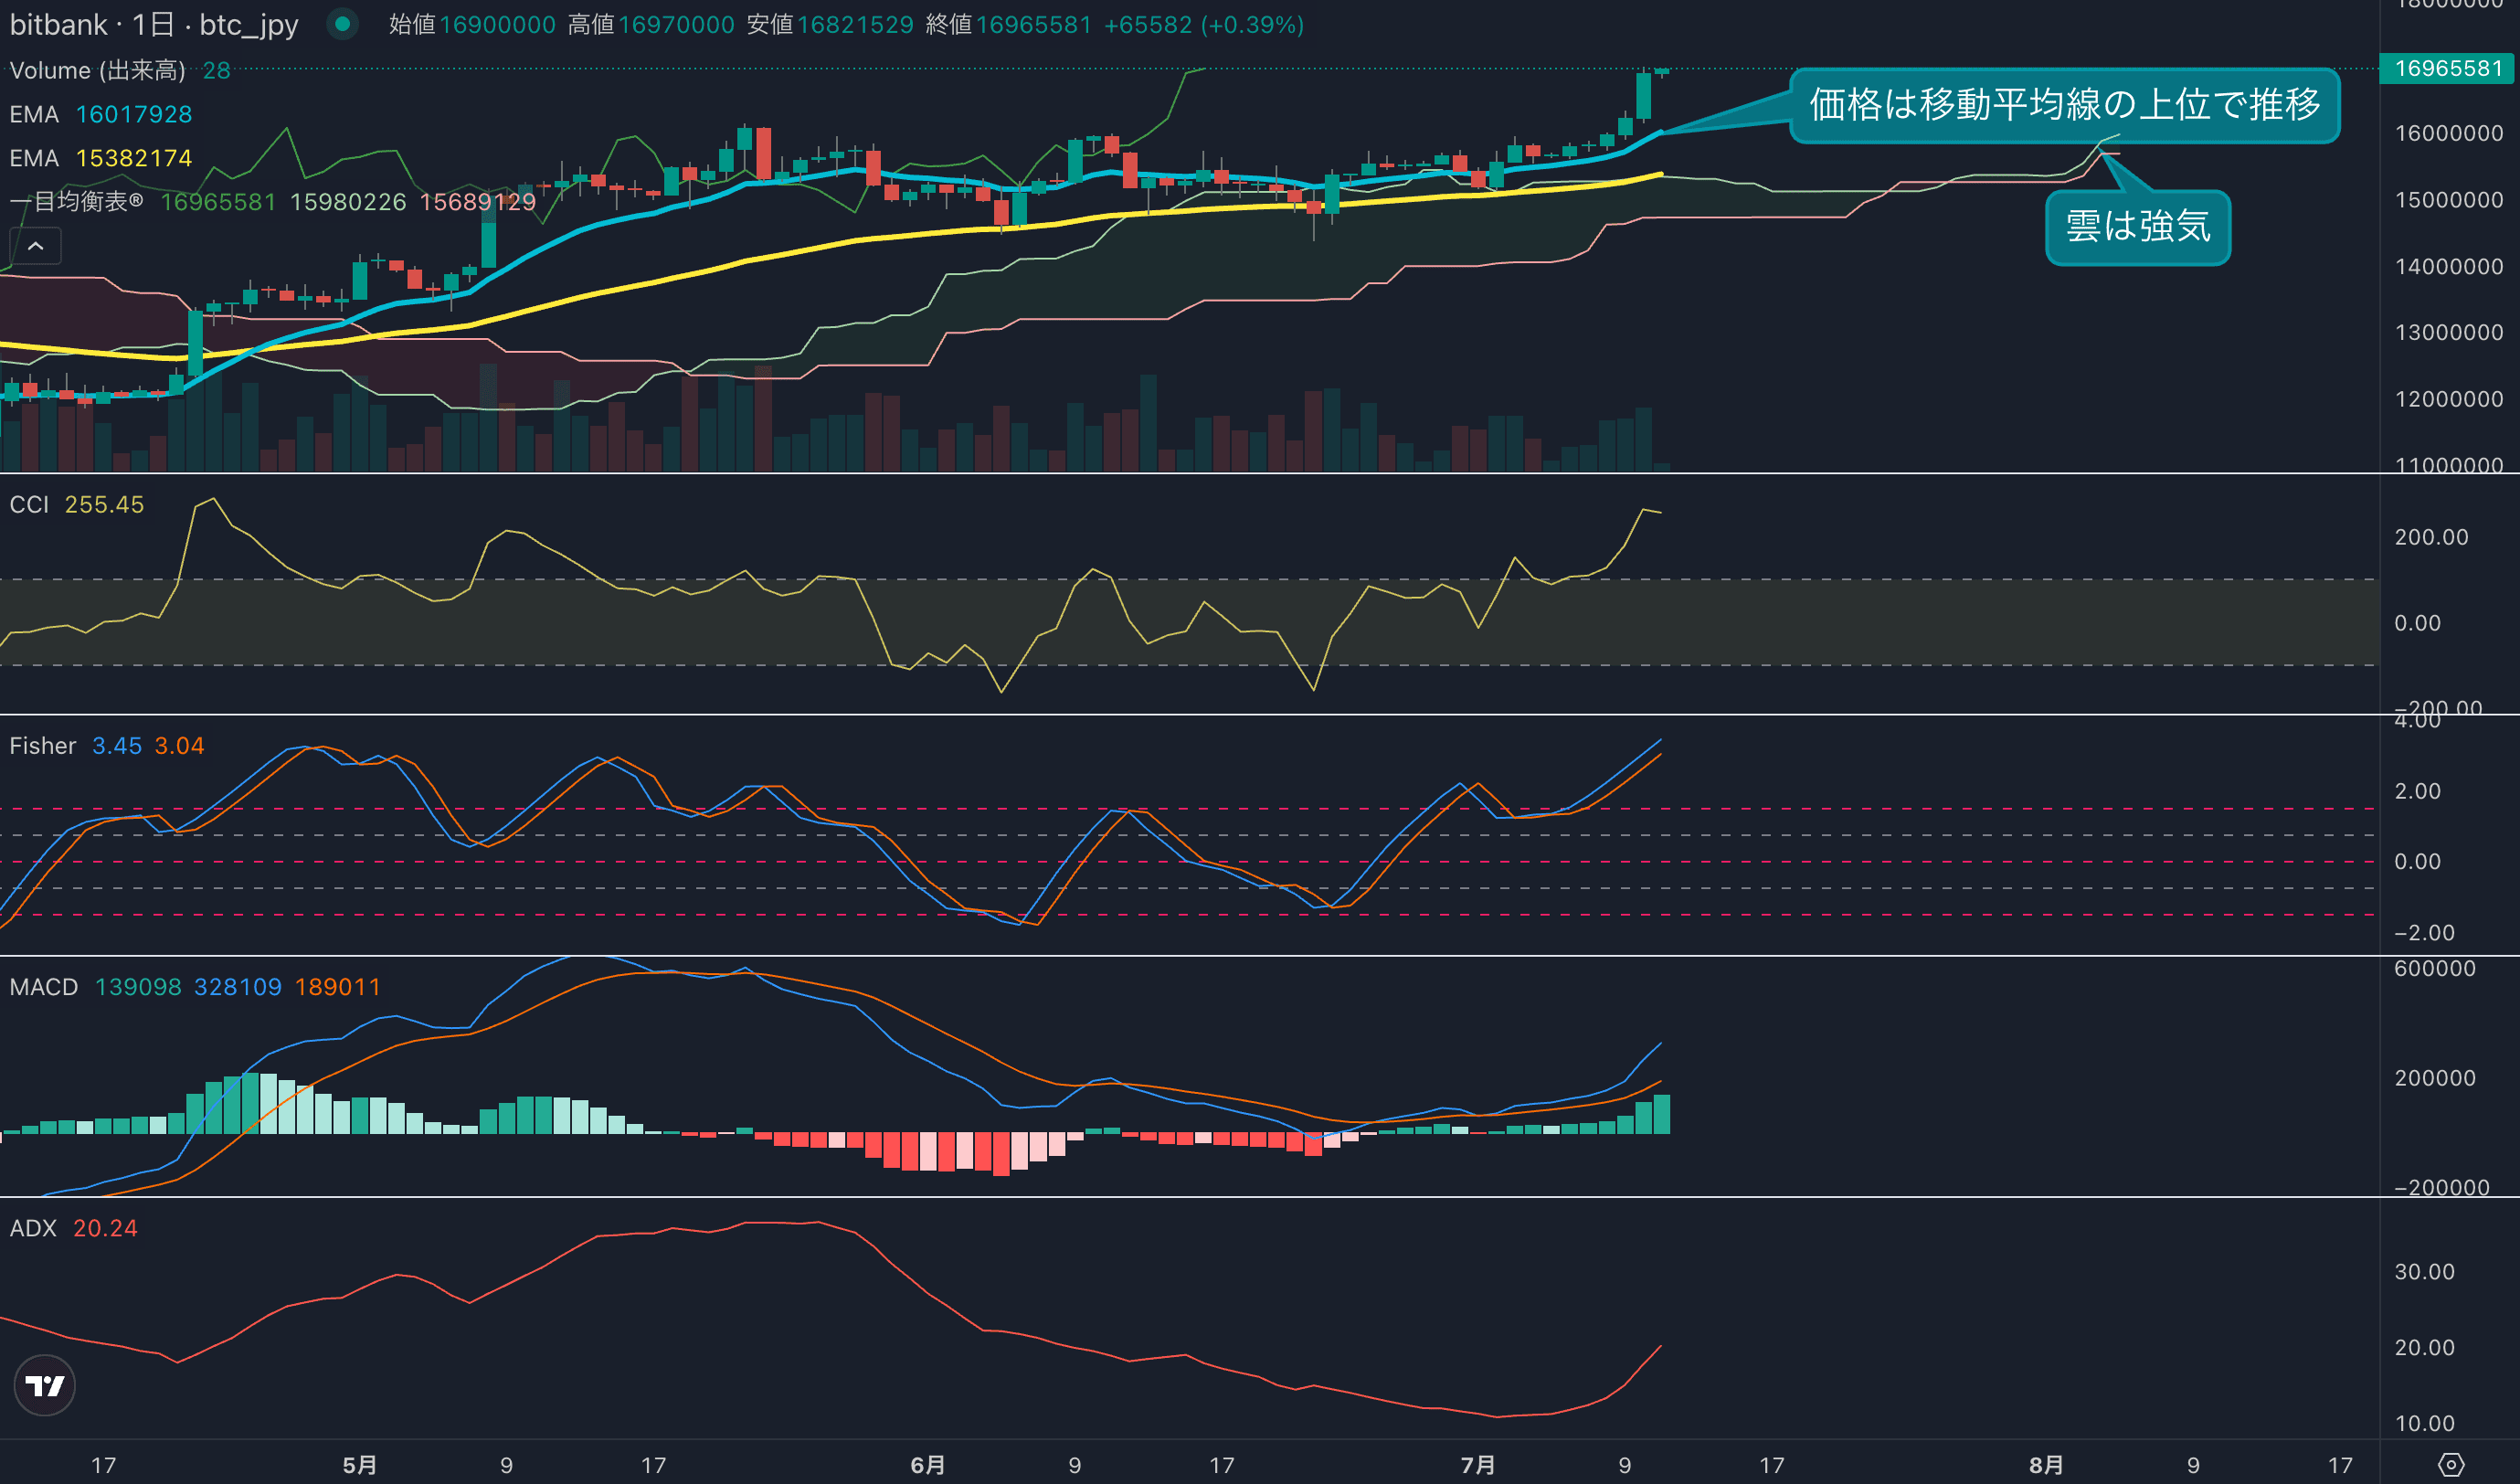Collapse the indicator legend chevron
The width and height of the screenshot is (2520, 1484).
pyautogui.click(x=36, y=246)
